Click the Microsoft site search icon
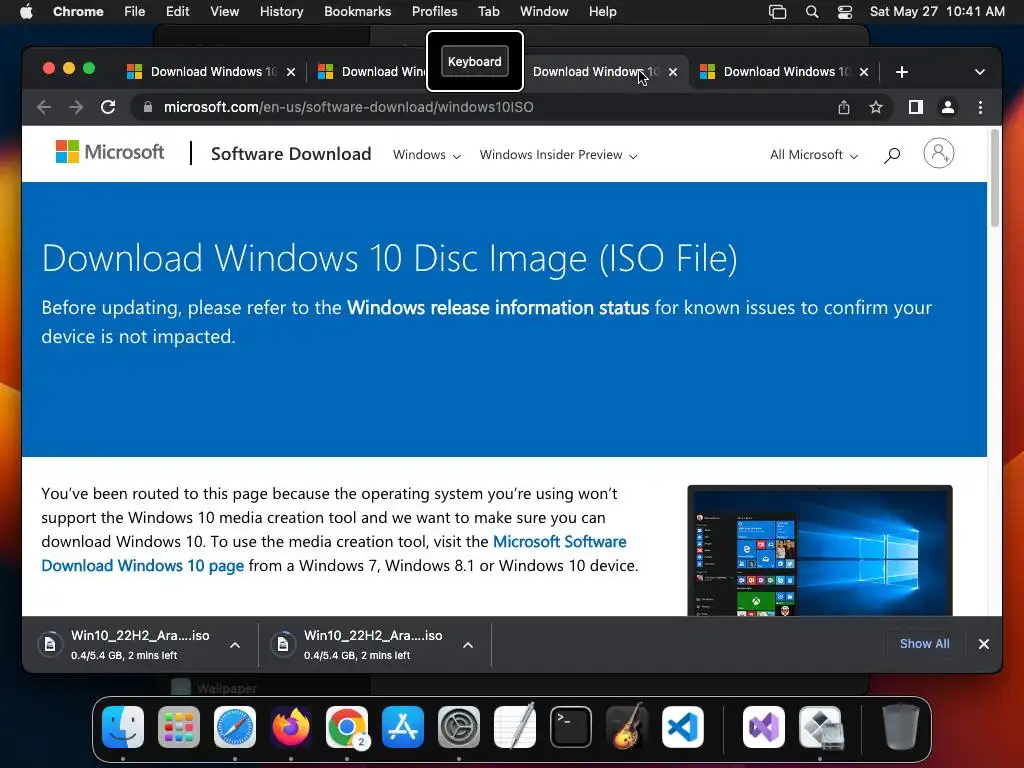The height and width of the screenshot is (768, 1024). (x=892, y=155)
